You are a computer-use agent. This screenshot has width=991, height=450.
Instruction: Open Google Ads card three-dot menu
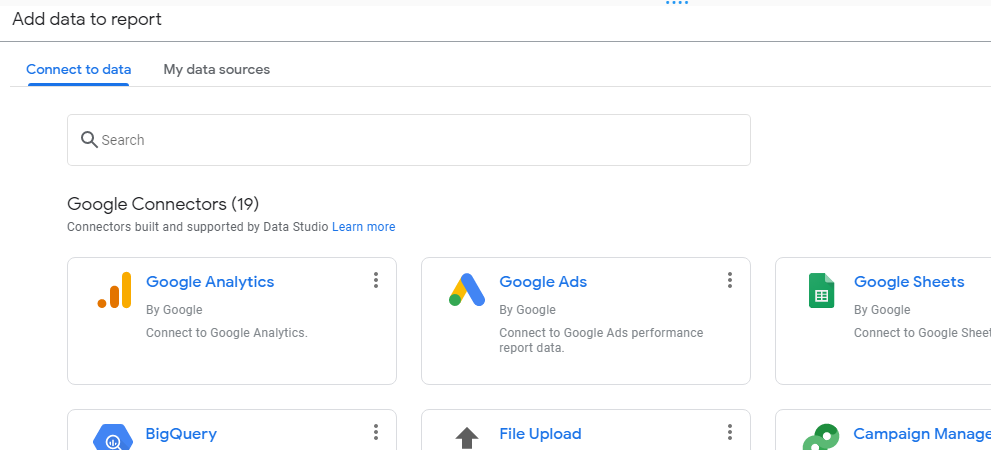pos(729,281)
